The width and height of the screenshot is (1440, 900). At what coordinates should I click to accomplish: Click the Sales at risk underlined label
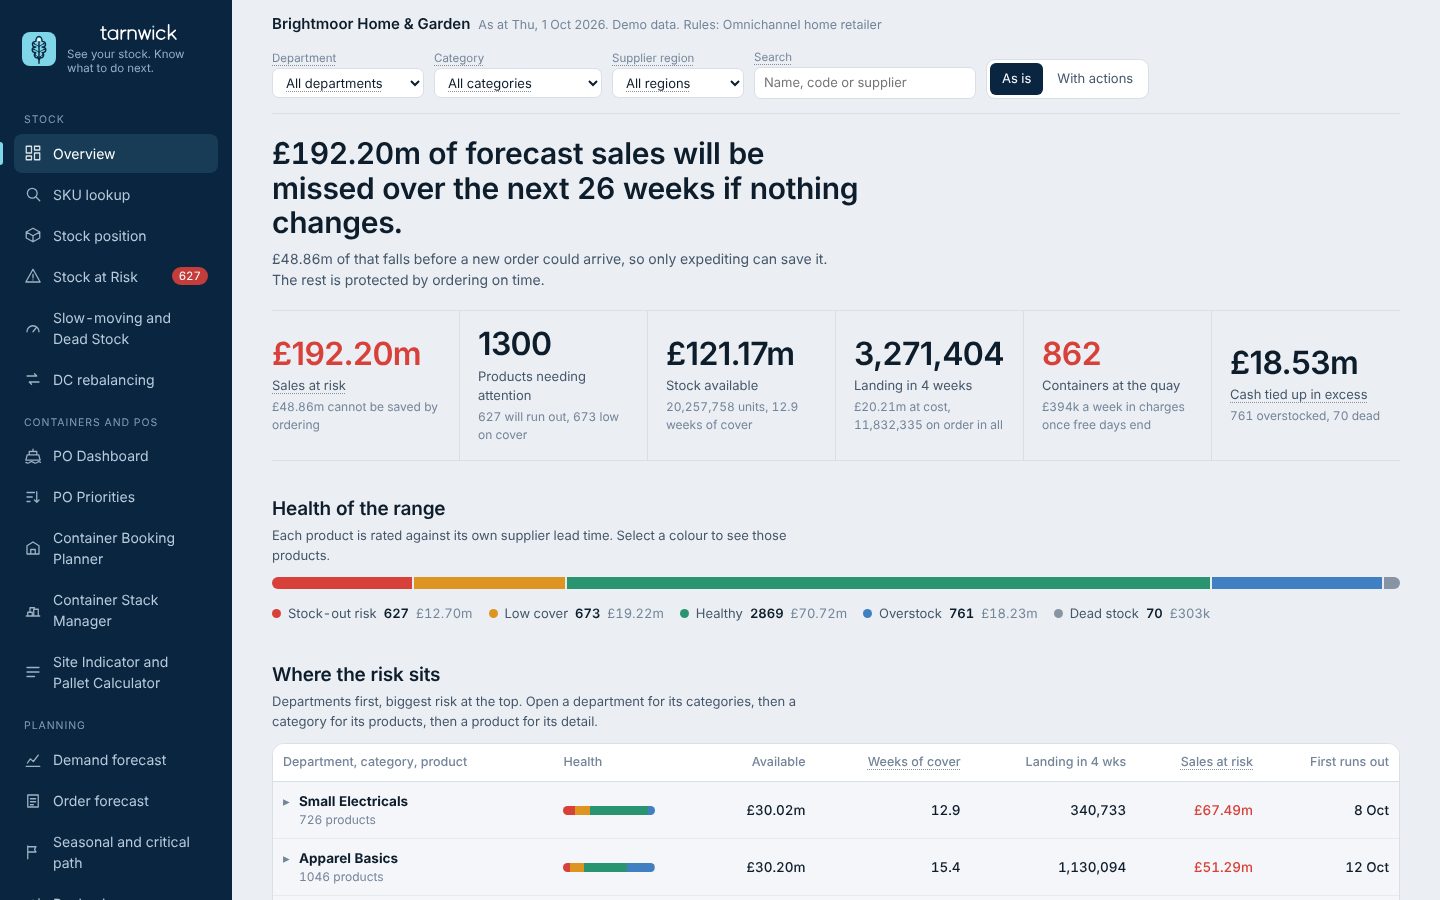(x=309, y=385)
